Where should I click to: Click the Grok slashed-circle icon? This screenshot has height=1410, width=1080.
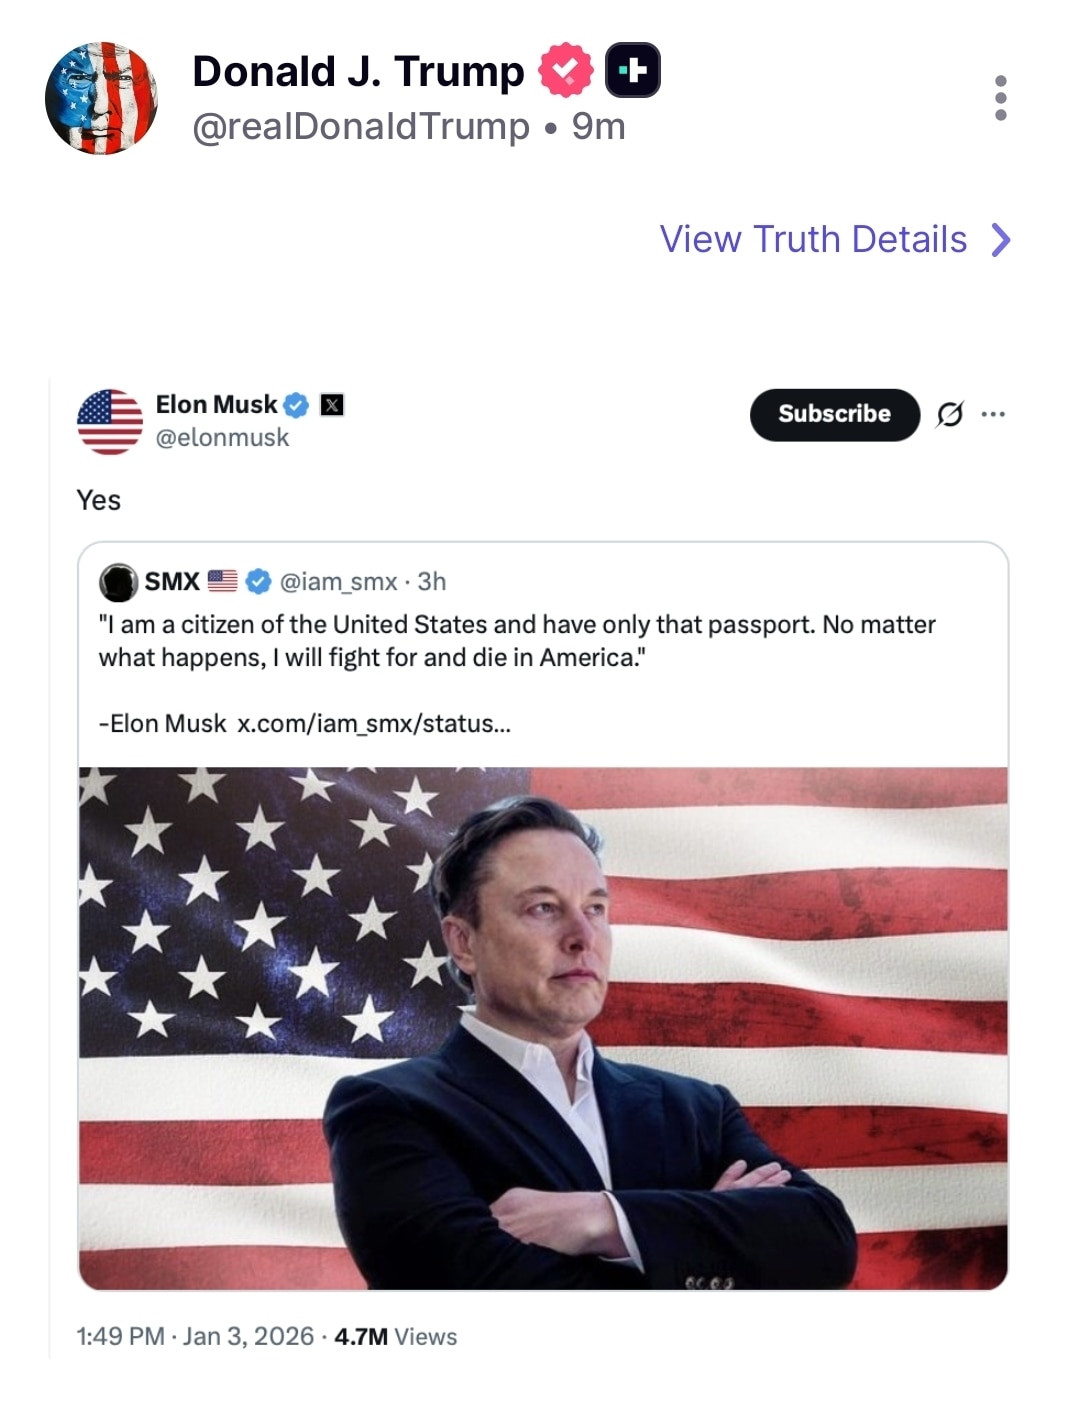pos(950,414)
